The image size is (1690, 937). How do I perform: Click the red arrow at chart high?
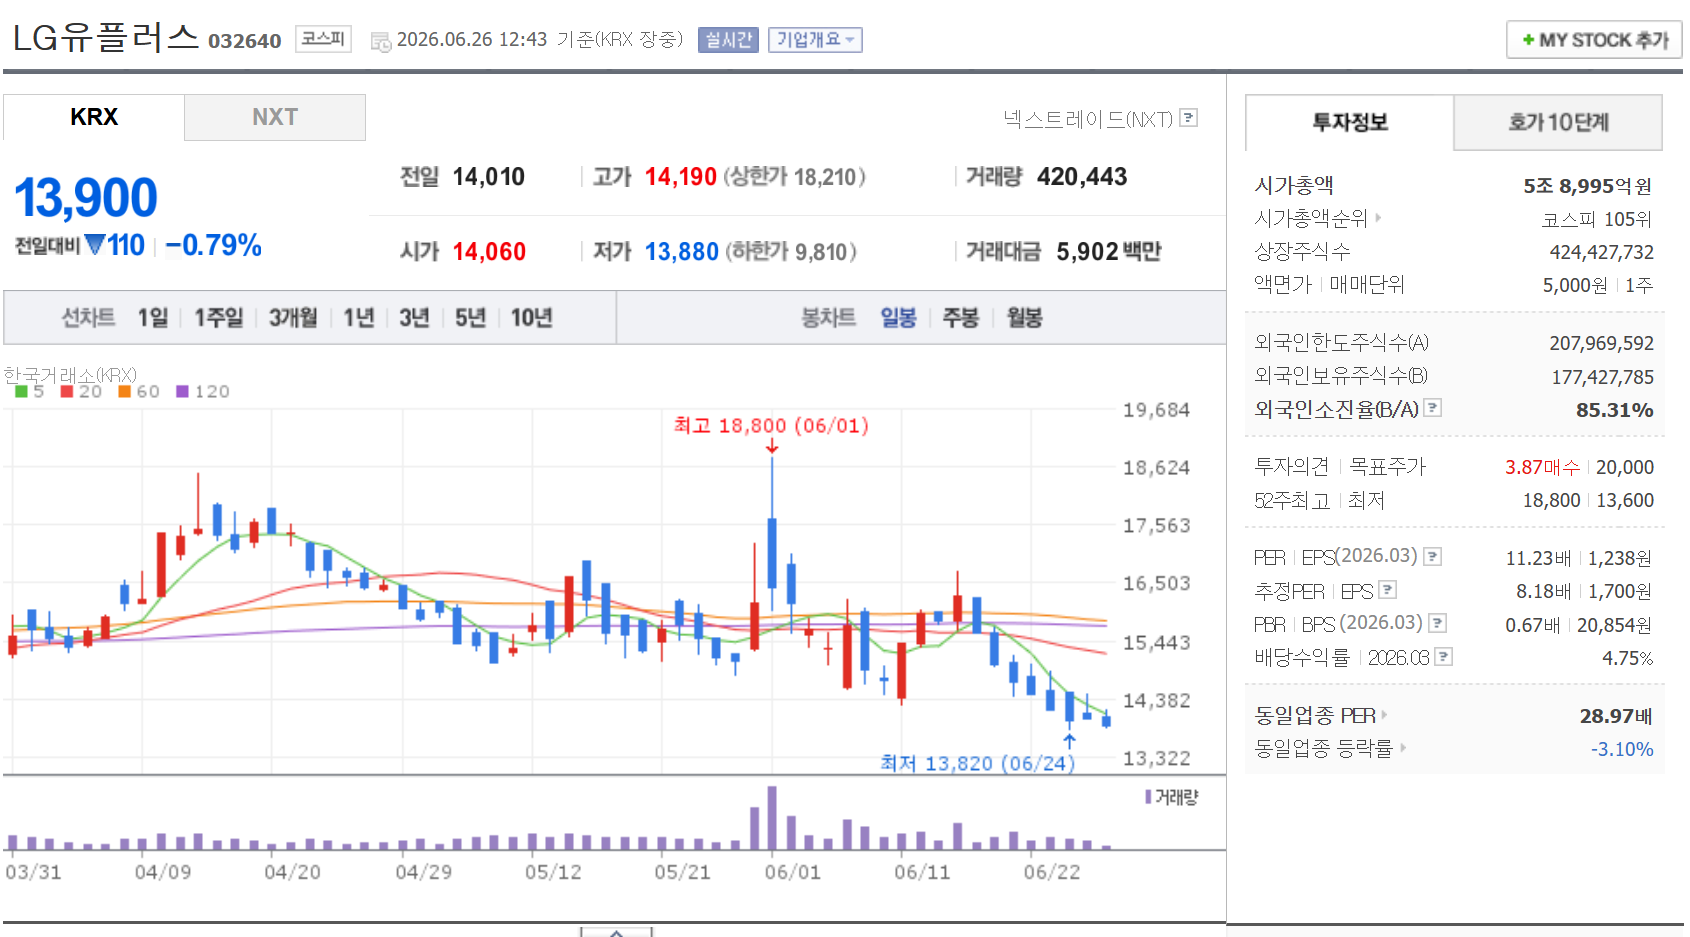772,446
